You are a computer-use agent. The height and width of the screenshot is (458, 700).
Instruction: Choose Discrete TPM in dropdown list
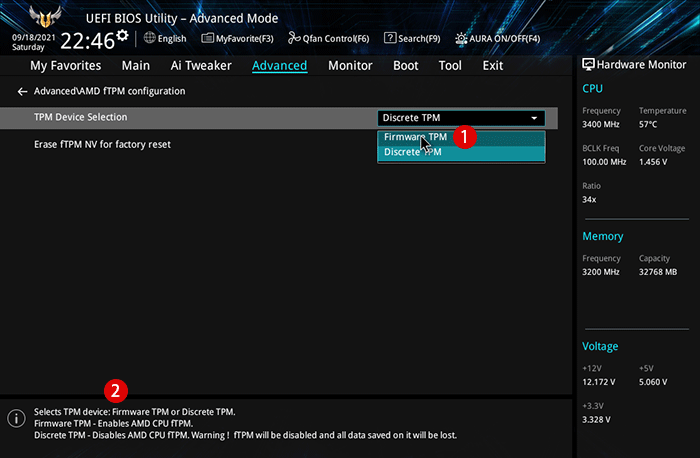tap(461, 152)
